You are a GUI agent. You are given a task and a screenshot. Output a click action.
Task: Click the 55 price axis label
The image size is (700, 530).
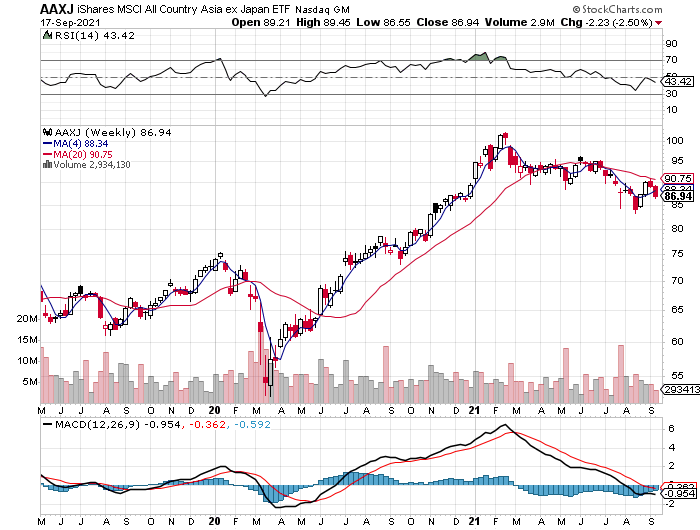[677, 376]
